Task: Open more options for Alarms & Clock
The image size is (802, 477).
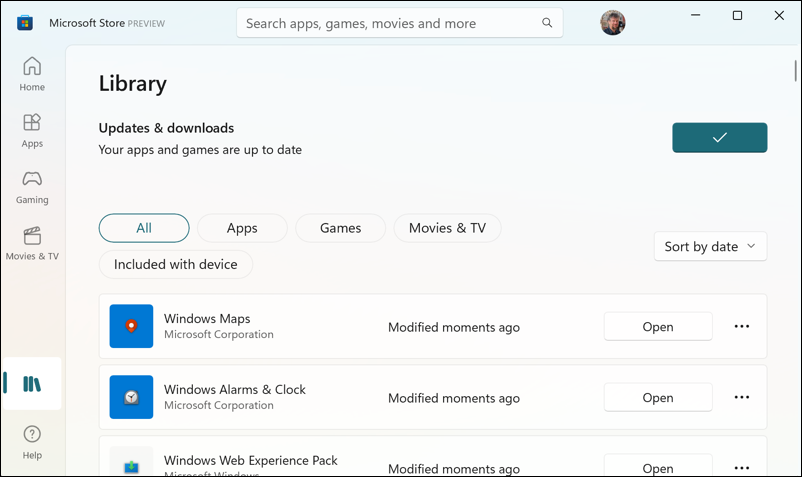Action: coord(742,397)
